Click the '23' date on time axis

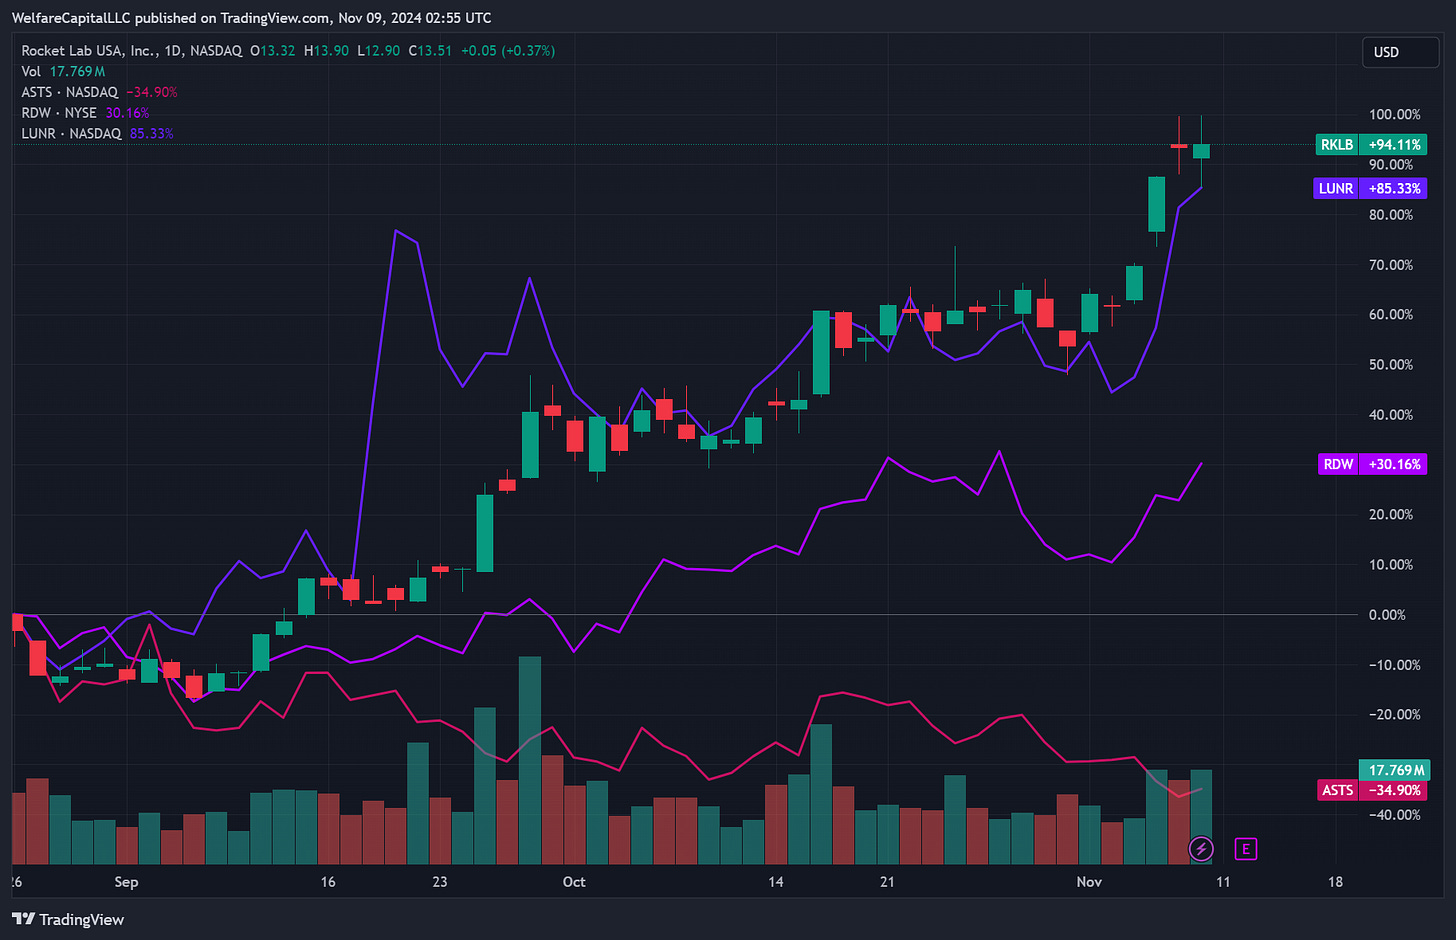(440, 881)
